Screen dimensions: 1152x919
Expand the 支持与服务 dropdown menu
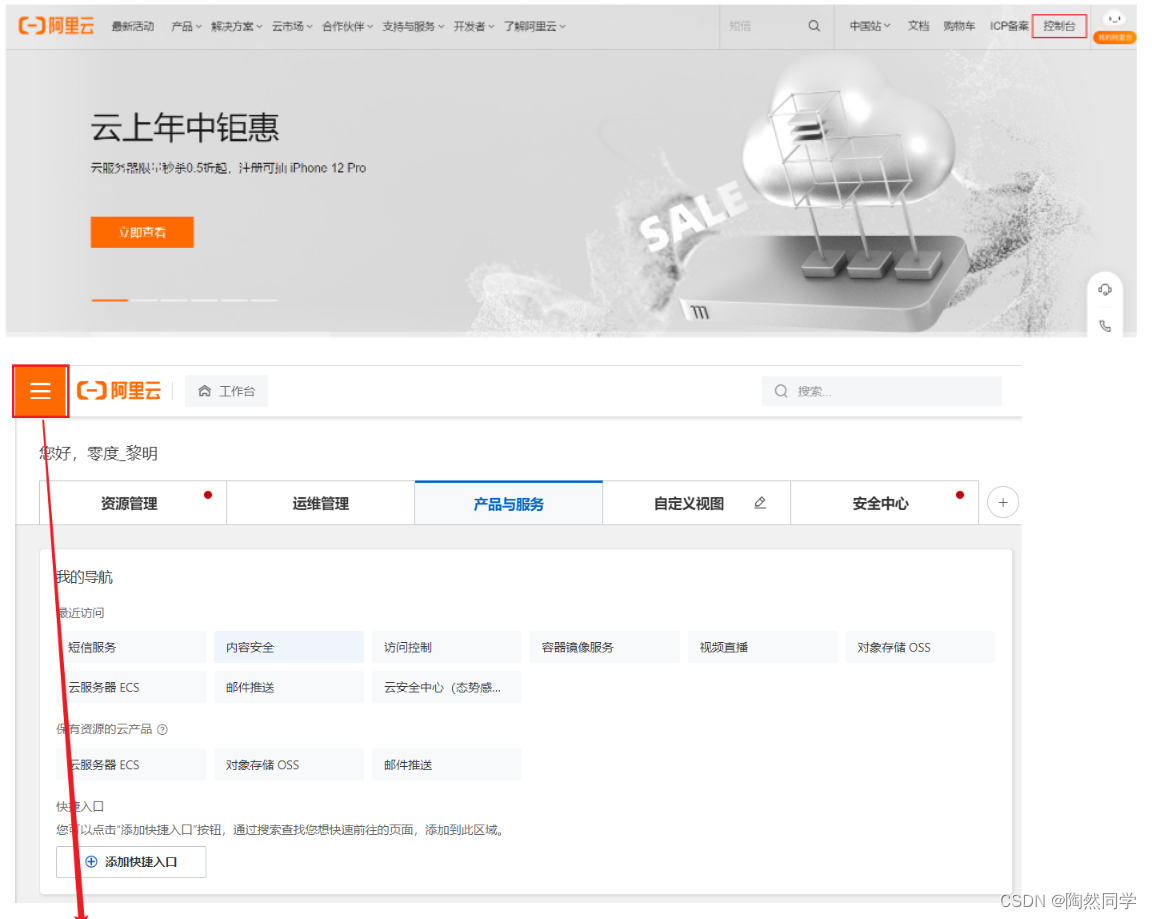(x=413, y=26)
